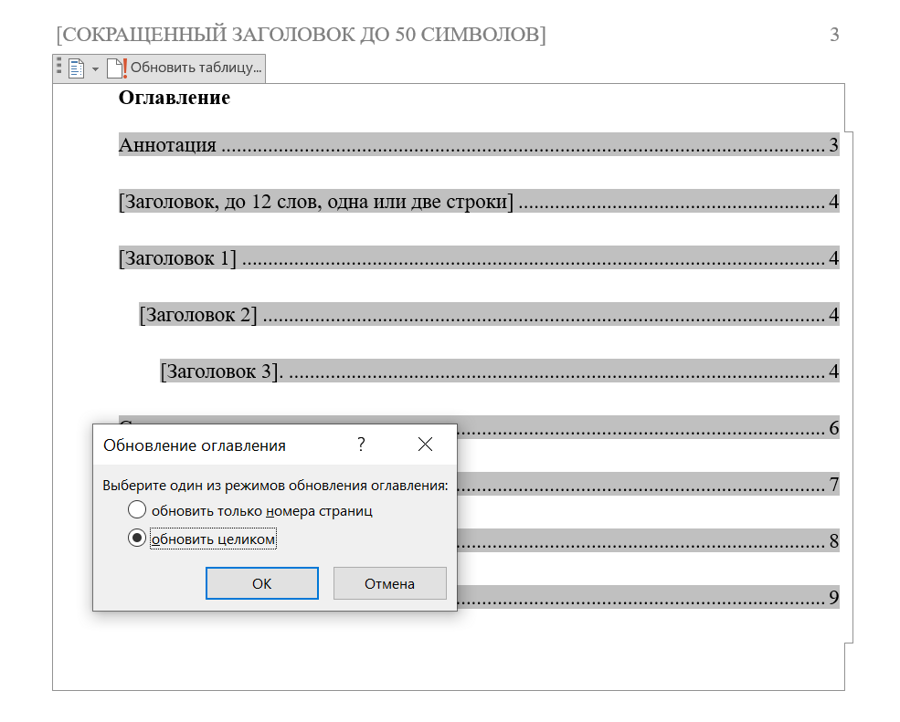Click the dialog title "Обновление оглавления"
900x722 pixels.
point(194,445)
